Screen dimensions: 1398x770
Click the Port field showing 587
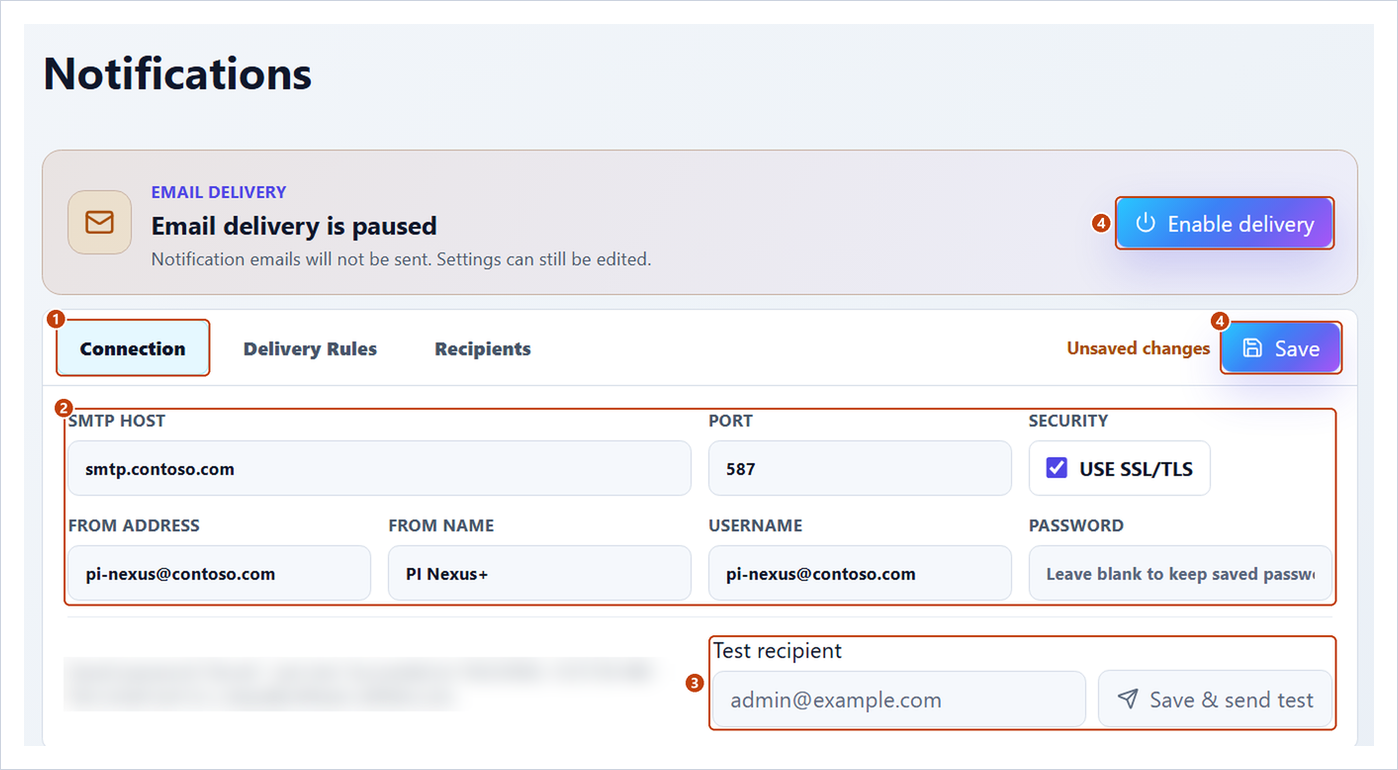point(860,468)
